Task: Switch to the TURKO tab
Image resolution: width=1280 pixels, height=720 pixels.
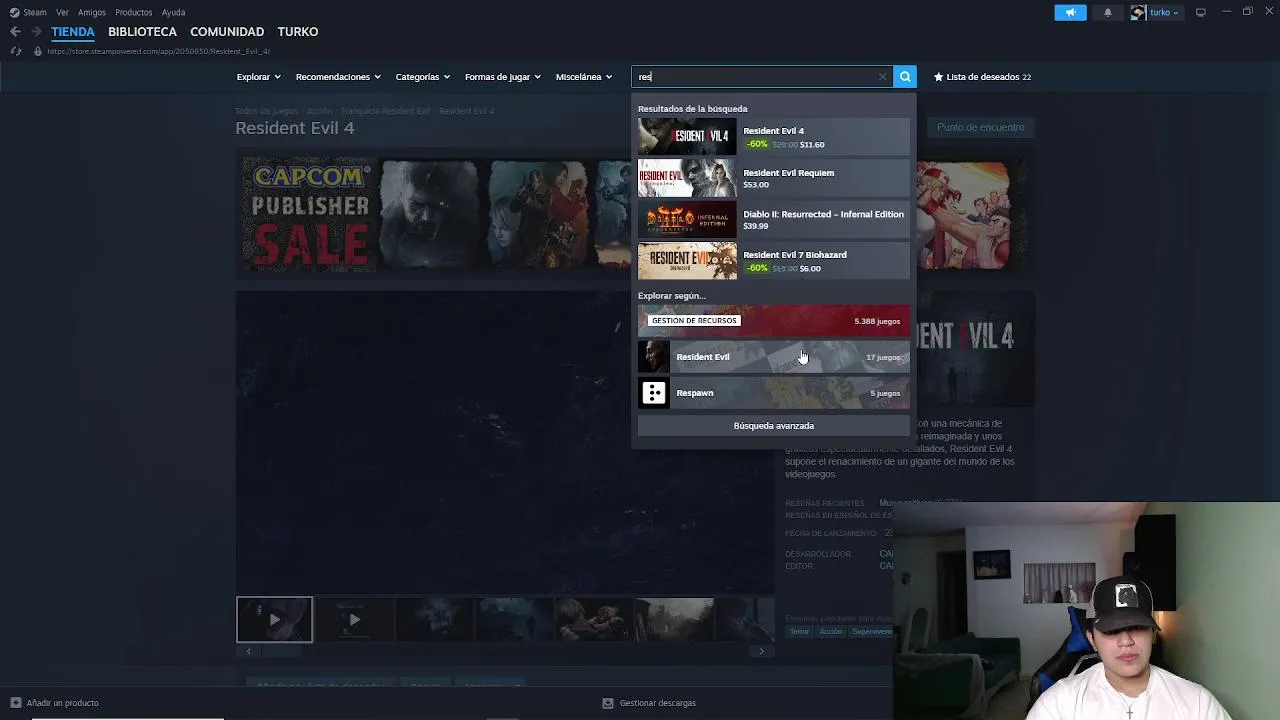Action: point(298,32)
